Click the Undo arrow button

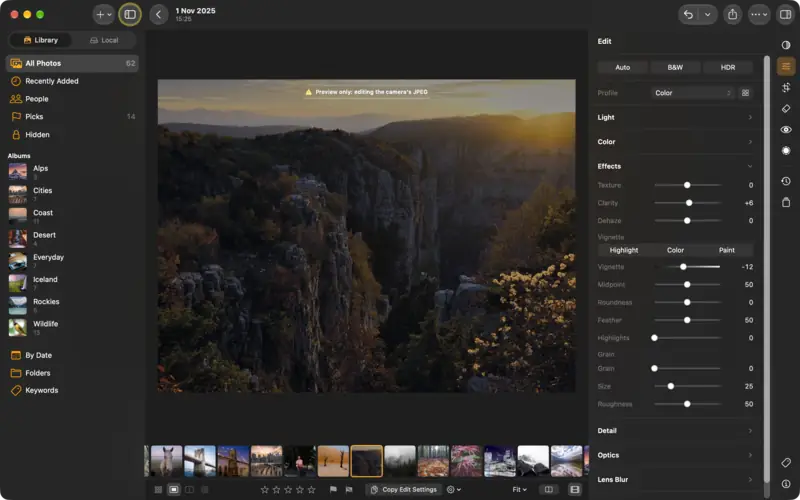click(x=688, y=14)
